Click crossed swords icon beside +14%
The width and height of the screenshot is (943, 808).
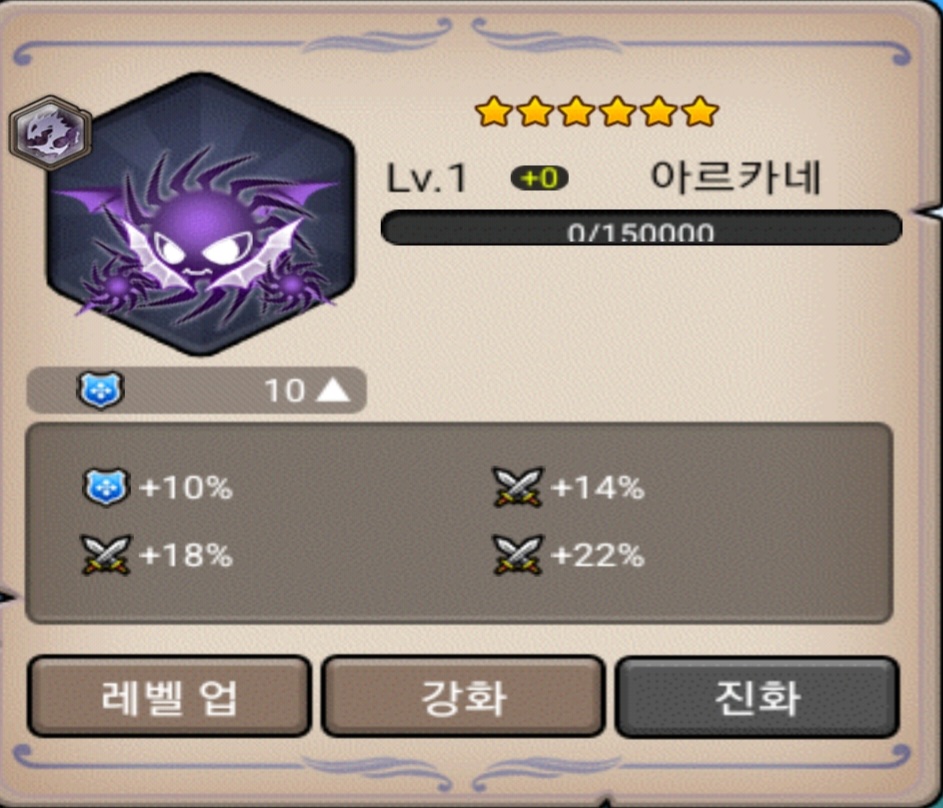(x=518, y=487)
